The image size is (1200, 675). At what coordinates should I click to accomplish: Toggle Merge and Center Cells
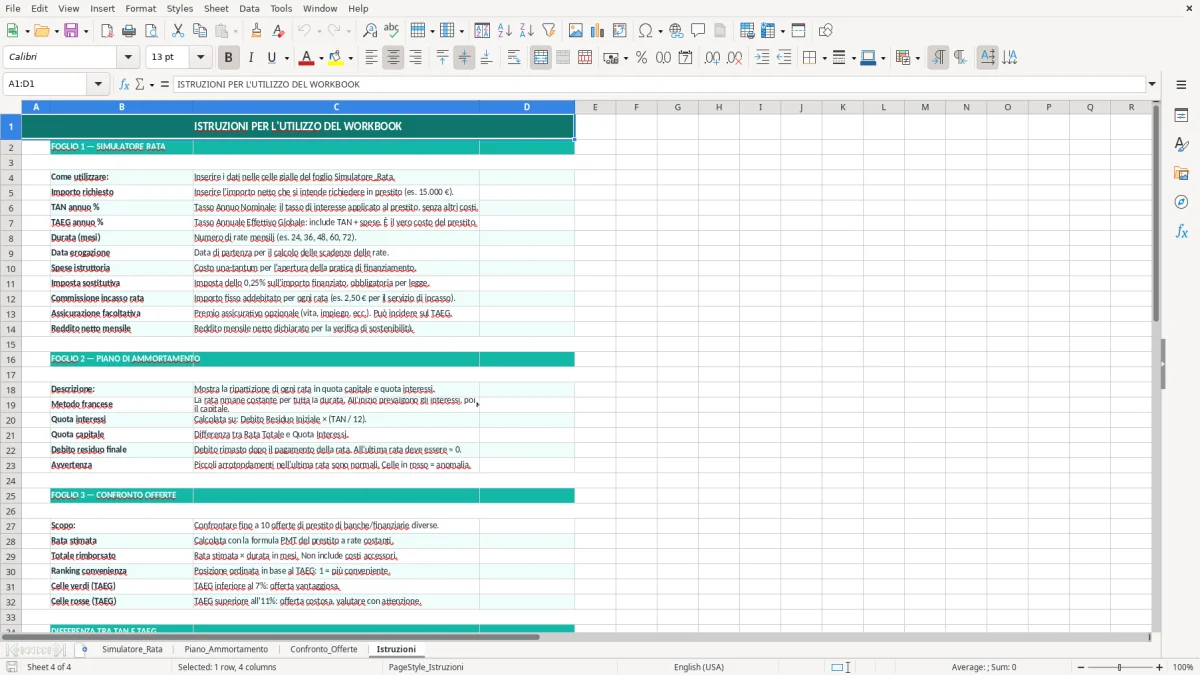click(541, 58)
